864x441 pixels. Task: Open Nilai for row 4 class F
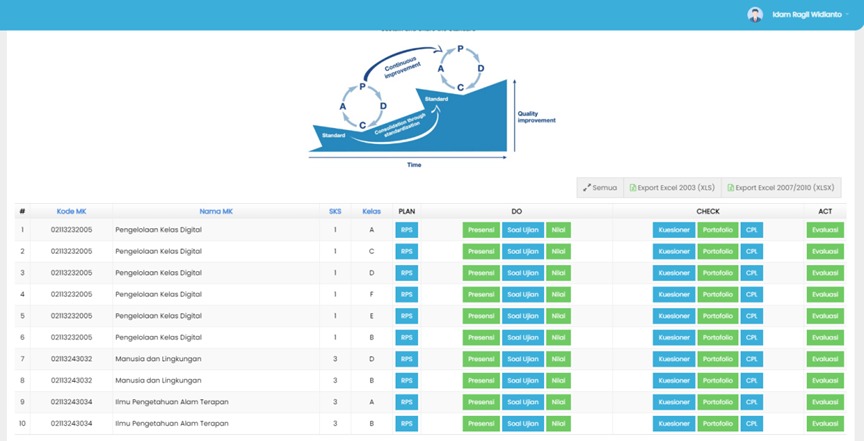[558, 294]
